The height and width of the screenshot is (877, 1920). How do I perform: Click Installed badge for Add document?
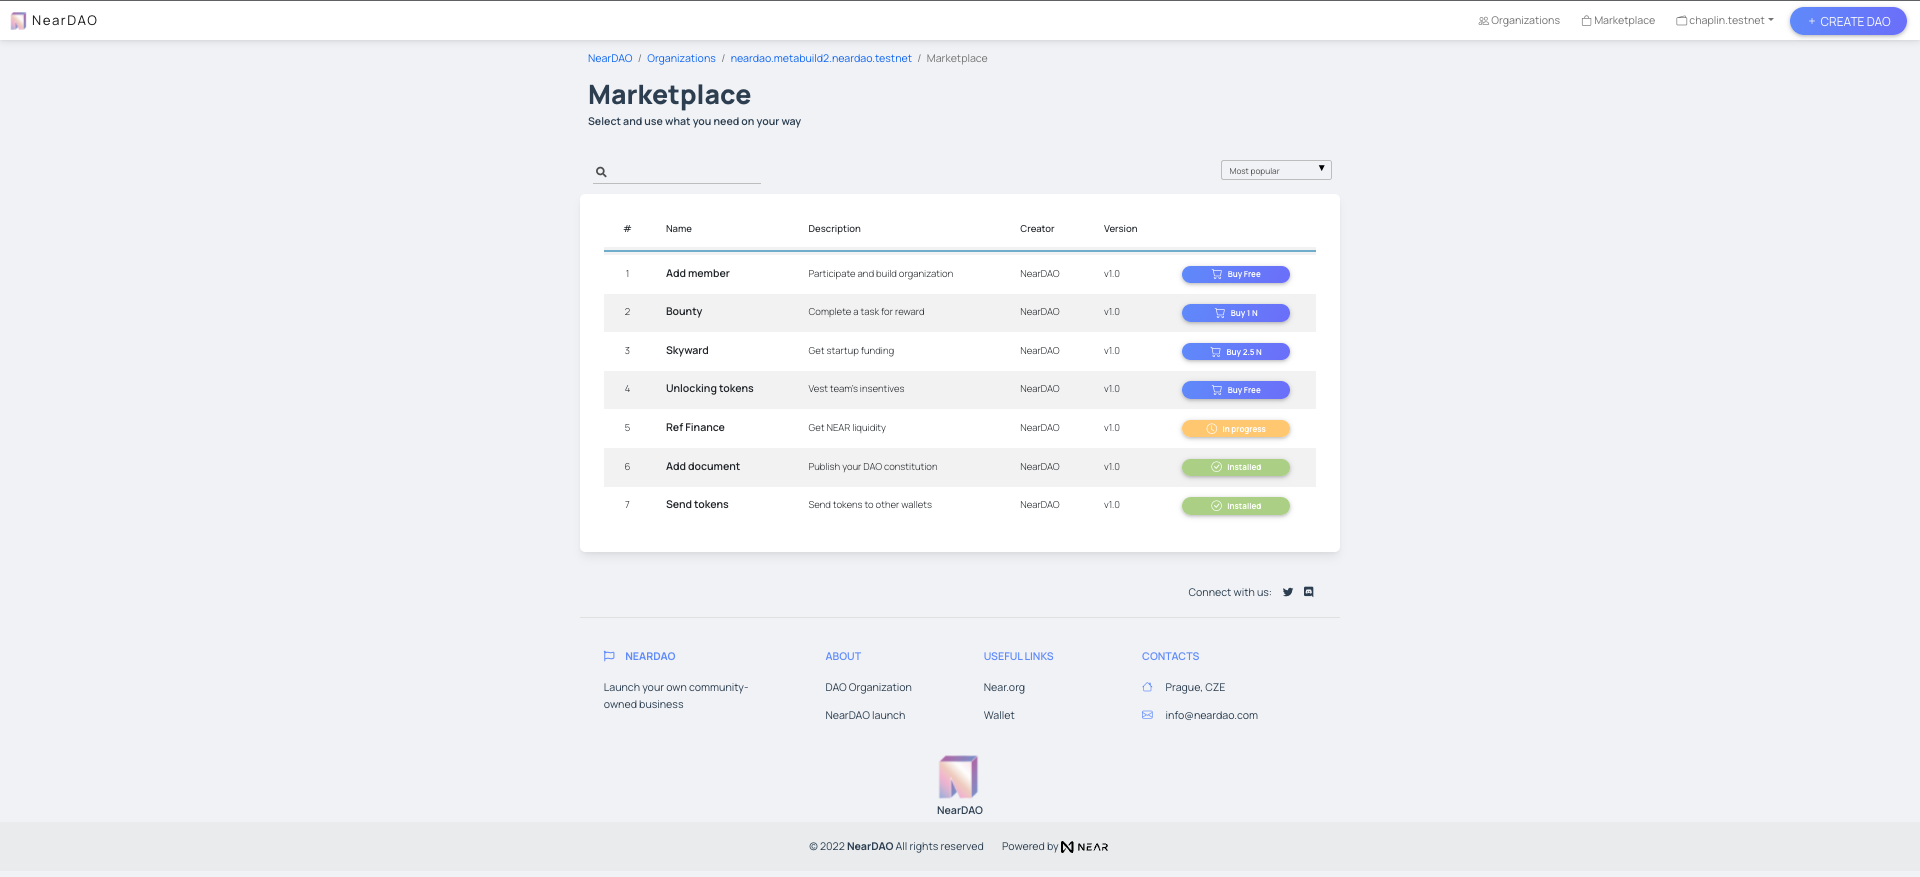point(1236,467)
